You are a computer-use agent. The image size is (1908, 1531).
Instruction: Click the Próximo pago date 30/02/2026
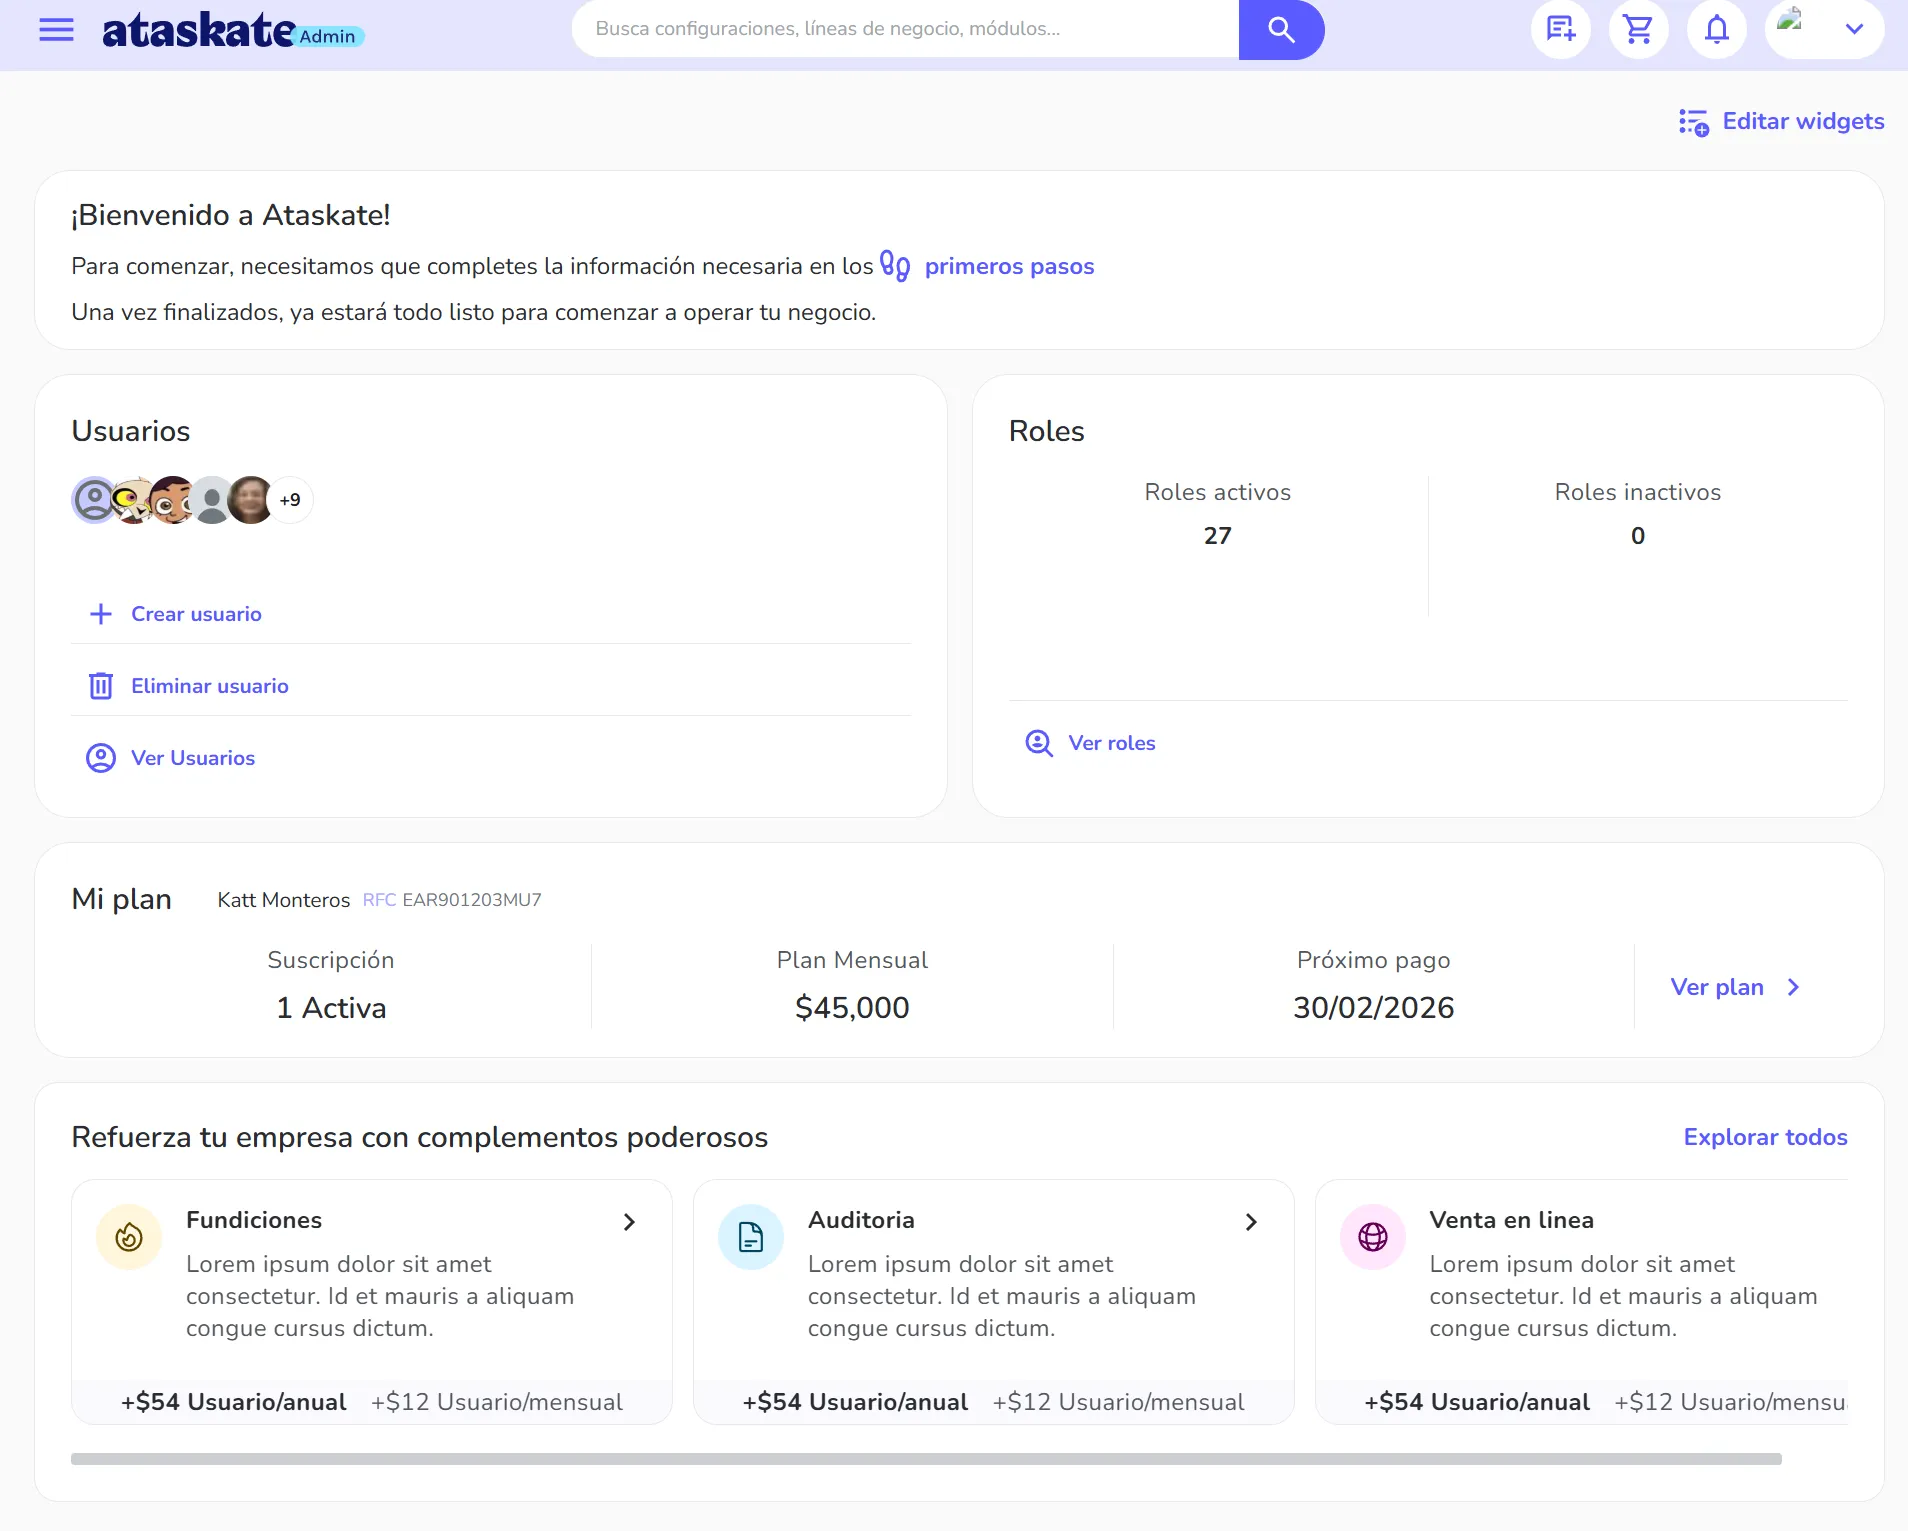tap(1373, 1007)
